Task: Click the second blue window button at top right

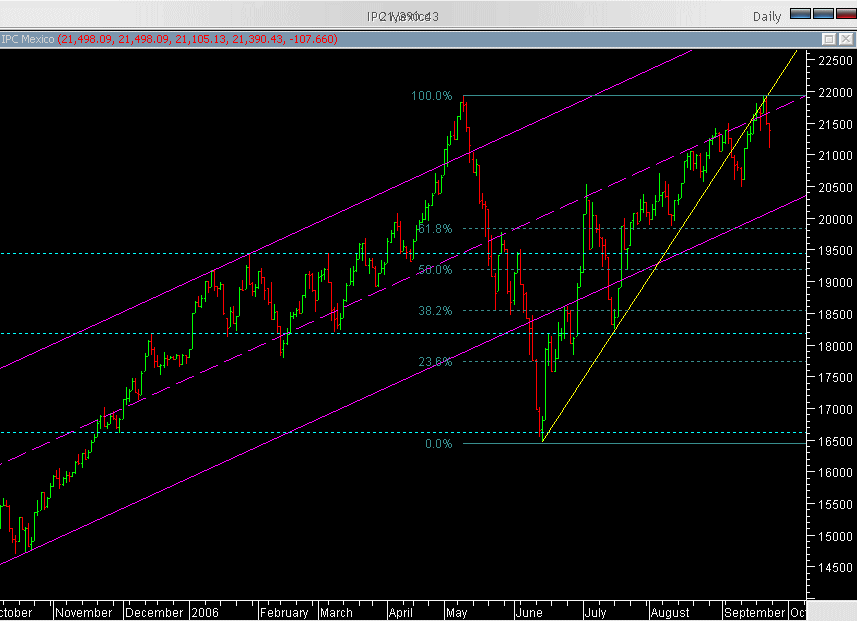Action: [822, 14]
